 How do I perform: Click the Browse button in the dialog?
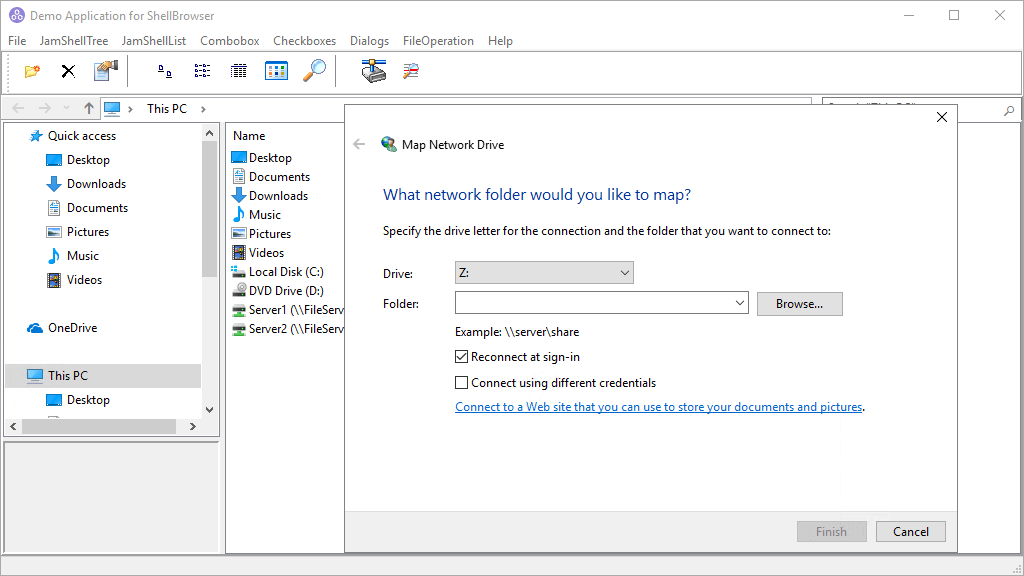pyautogui.click(x=799, y=303)
